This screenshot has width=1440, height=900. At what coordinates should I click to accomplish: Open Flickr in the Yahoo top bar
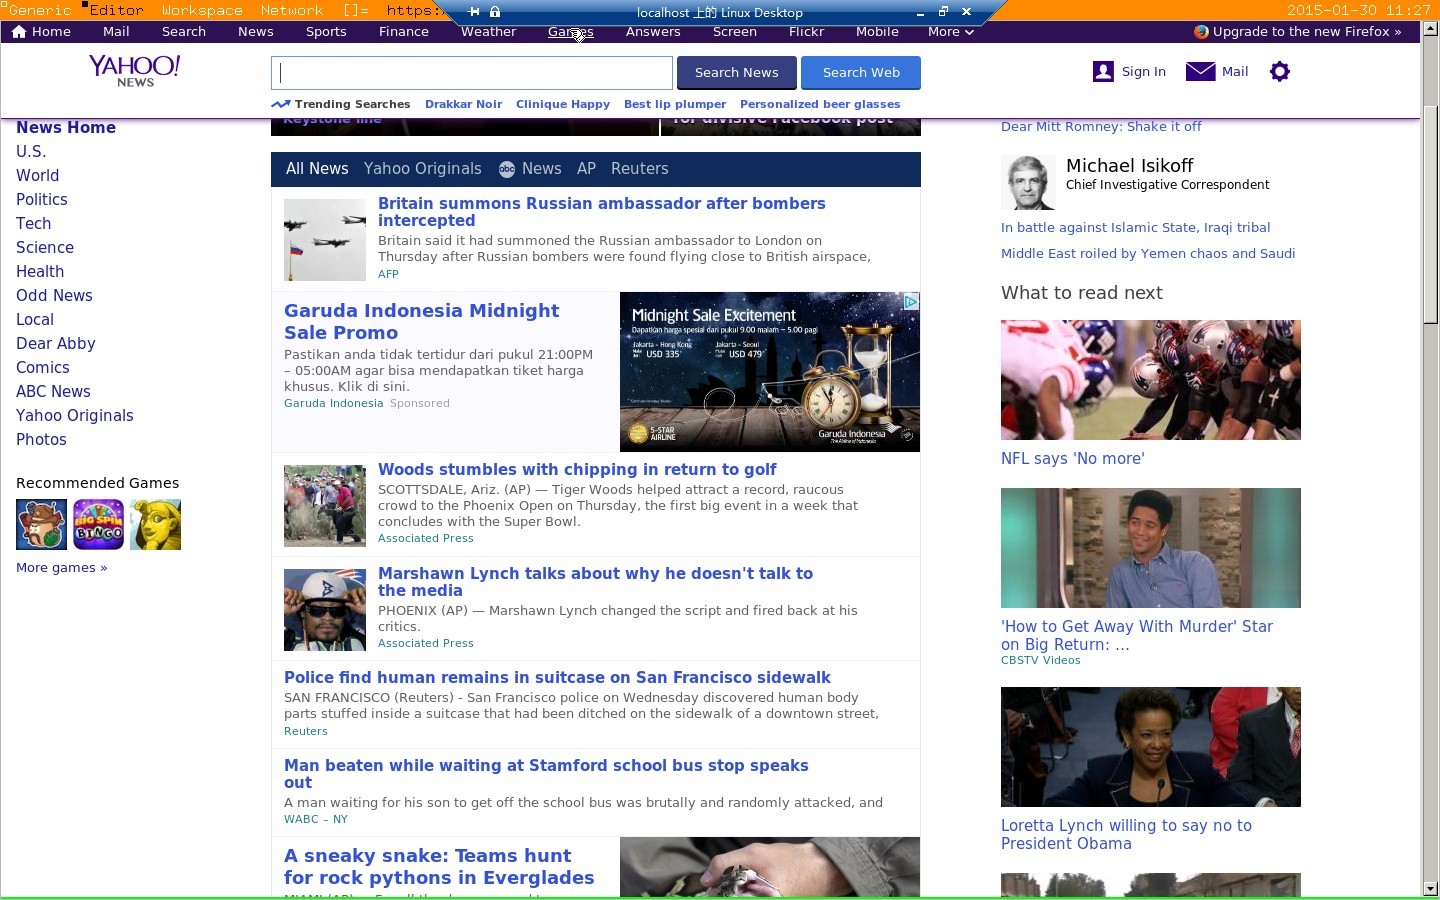point(806,32)
